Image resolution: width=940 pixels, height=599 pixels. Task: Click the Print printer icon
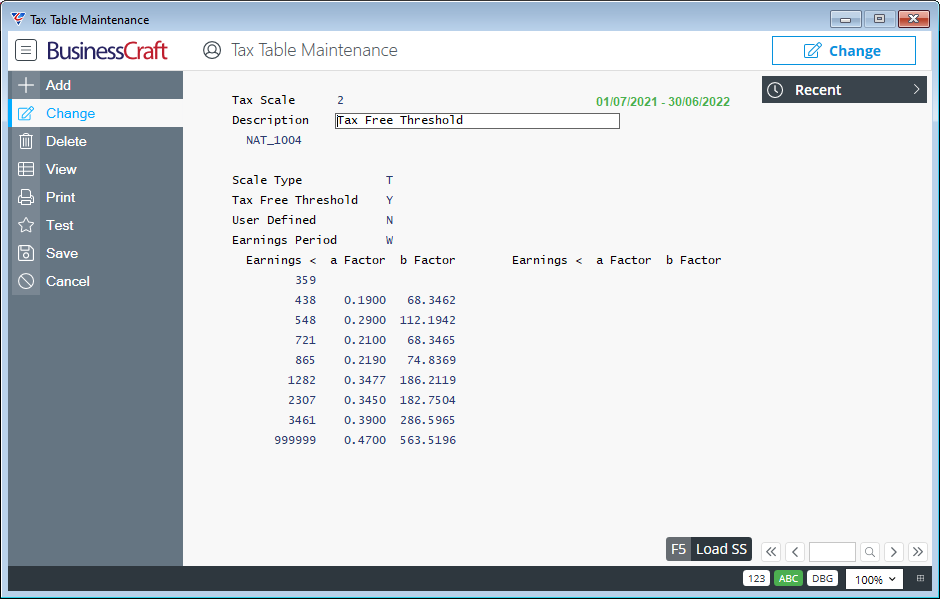(26, 197)
